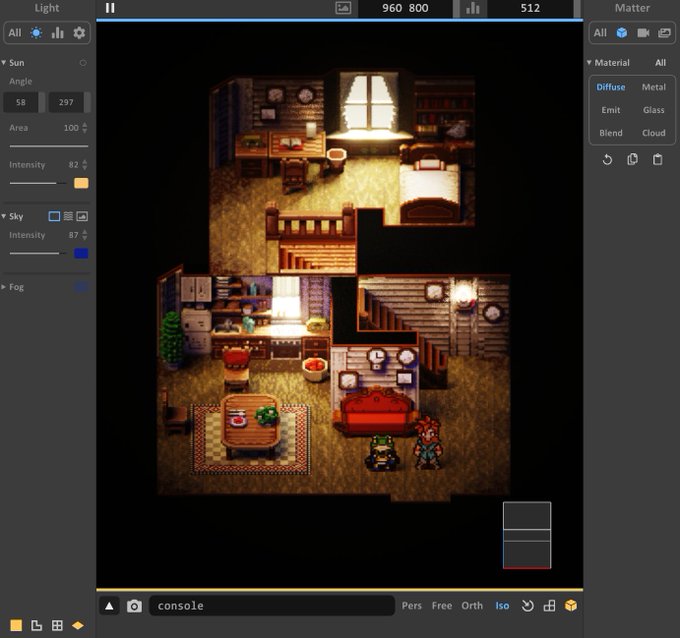Image resolution: width=680 pixels, height=638 pixels.
Task: Toggle the Sun disk circle option
Action: tap(83, 63)
